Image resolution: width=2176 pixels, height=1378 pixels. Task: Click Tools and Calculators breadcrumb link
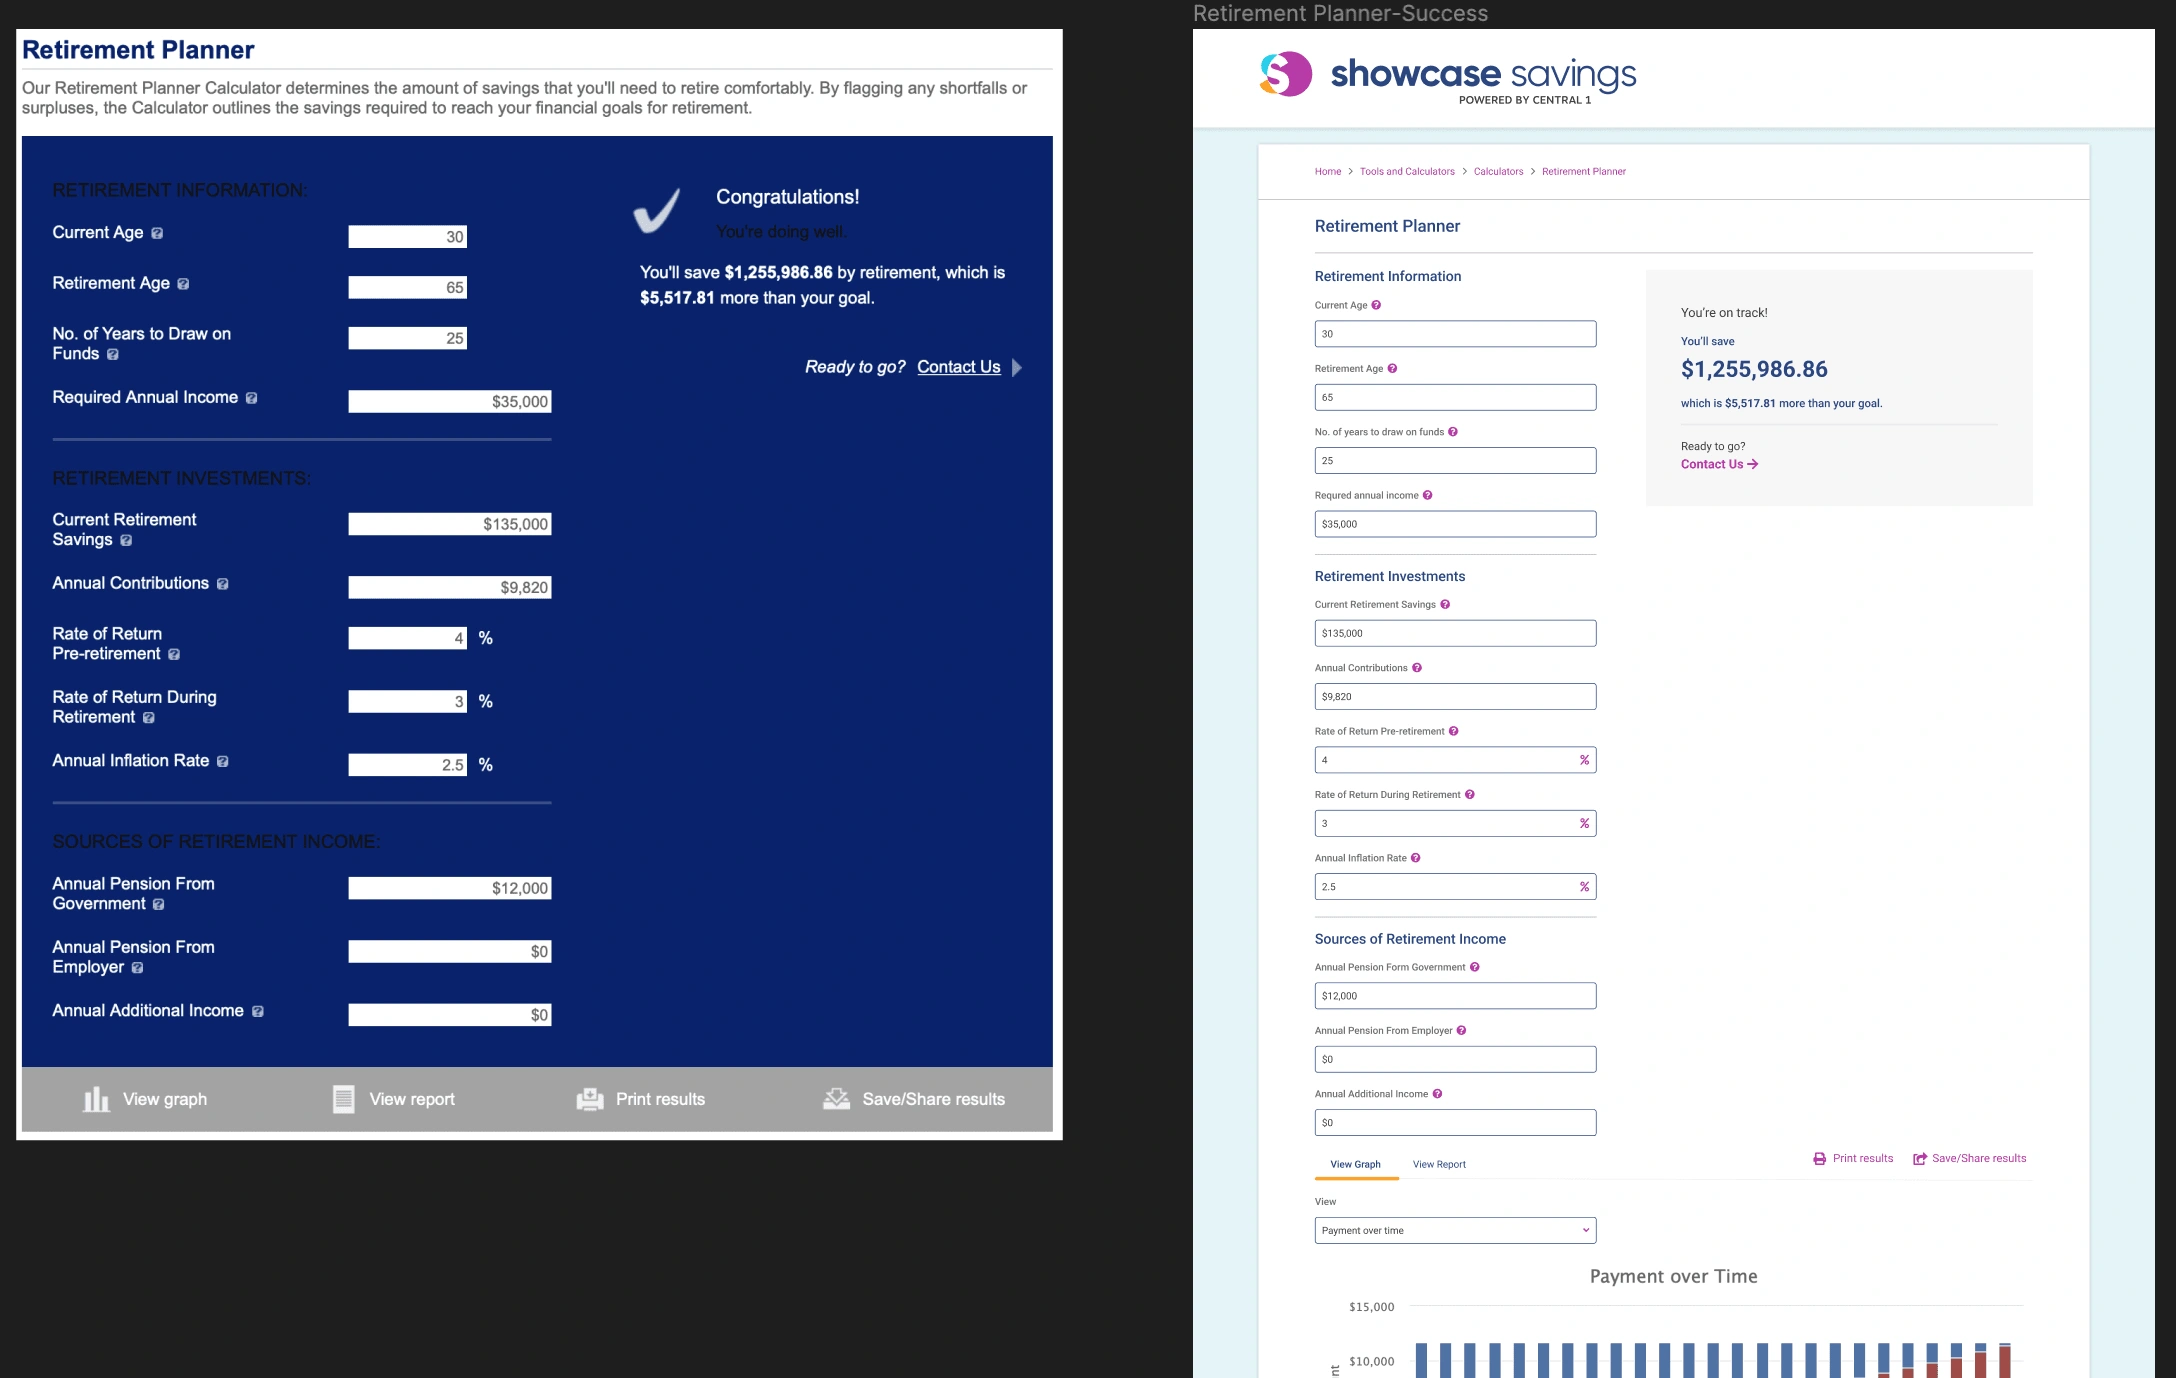[x=1407, y=172]
